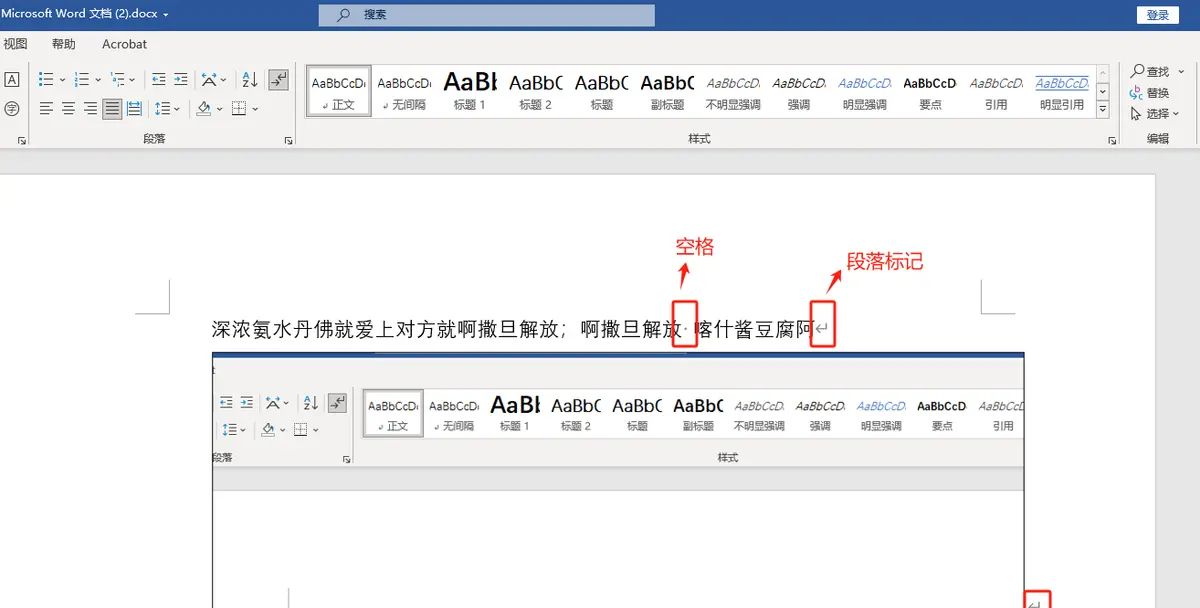
Task: Select the bulleted list icon
Action: coord(47,79)
